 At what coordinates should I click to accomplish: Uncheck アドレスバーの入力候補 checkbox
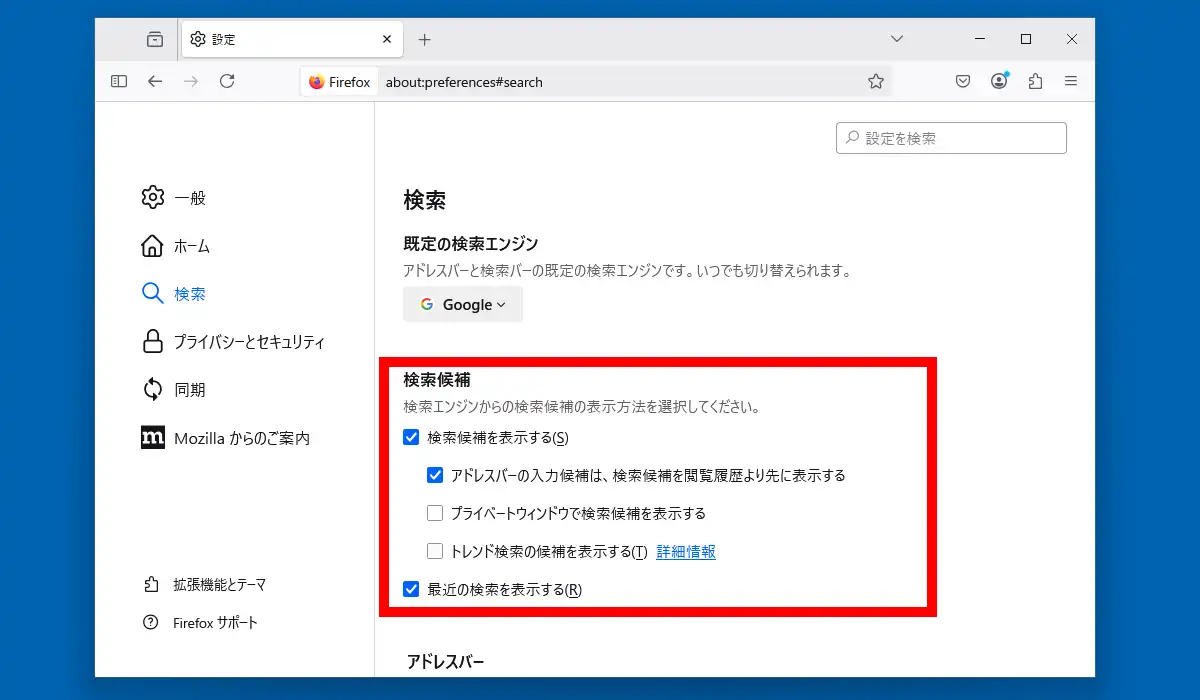[435, 475]
